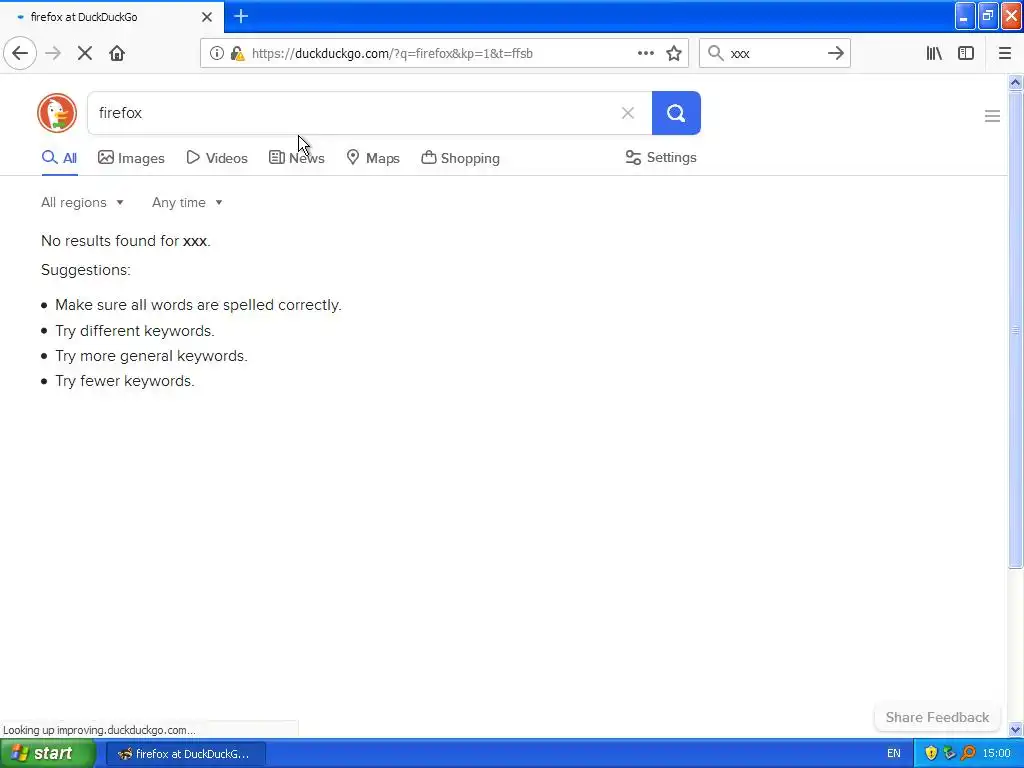Image resolution: width=1024 pixels, height=768 pixels.
Task: Click the Firefox taskbar button
Action: tap(185, 754)
